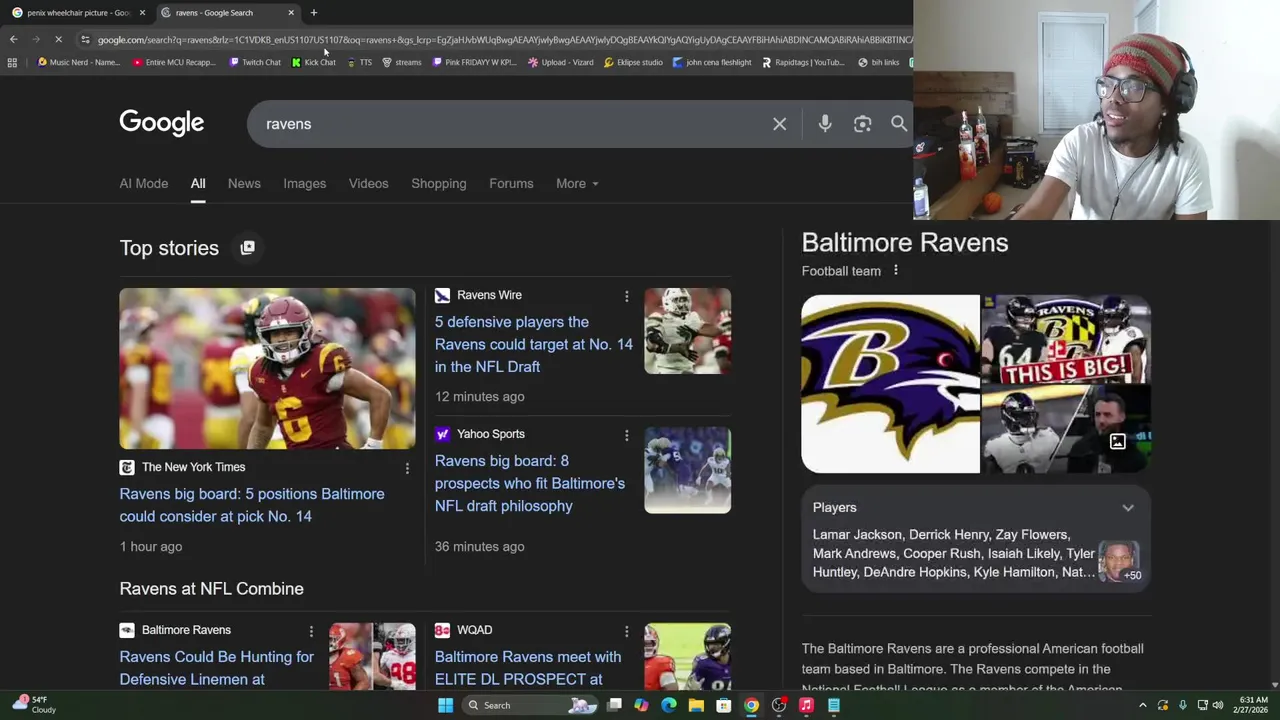Click the Google logo
The image size is (1280, 720).
(x=161, y=123)
